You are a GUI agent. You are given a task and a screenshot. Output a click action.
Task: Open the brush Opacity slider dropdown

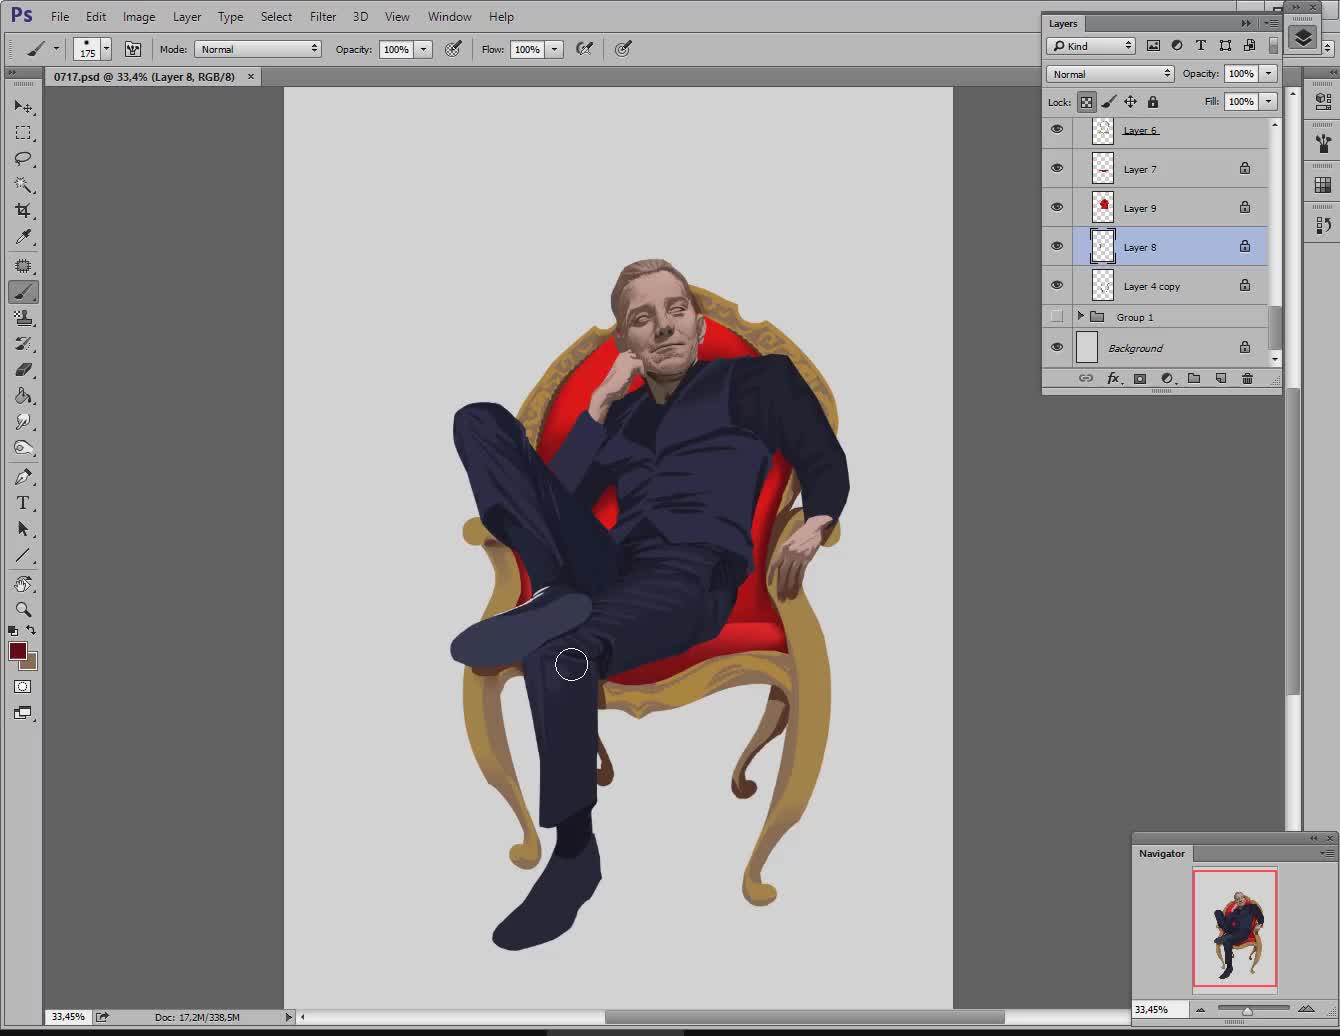pyautogui.click(x=424, y=49)
